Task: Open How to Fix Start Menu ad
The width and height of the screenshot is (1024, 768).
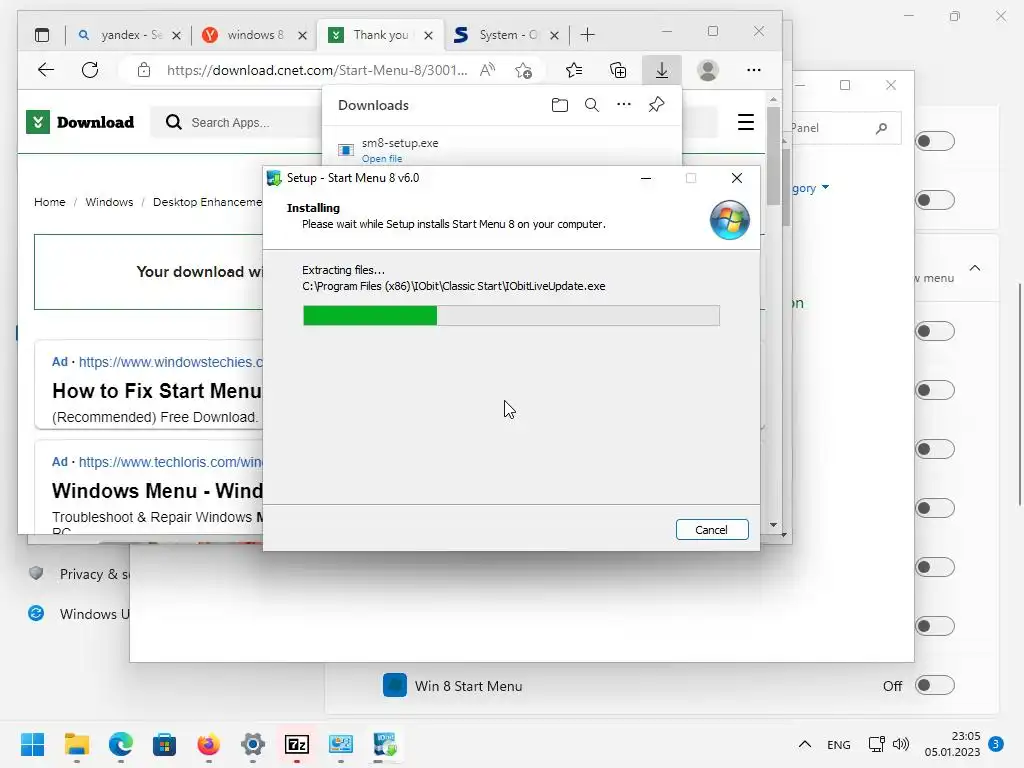Action: pyautogui.click(x=157, y=391)
